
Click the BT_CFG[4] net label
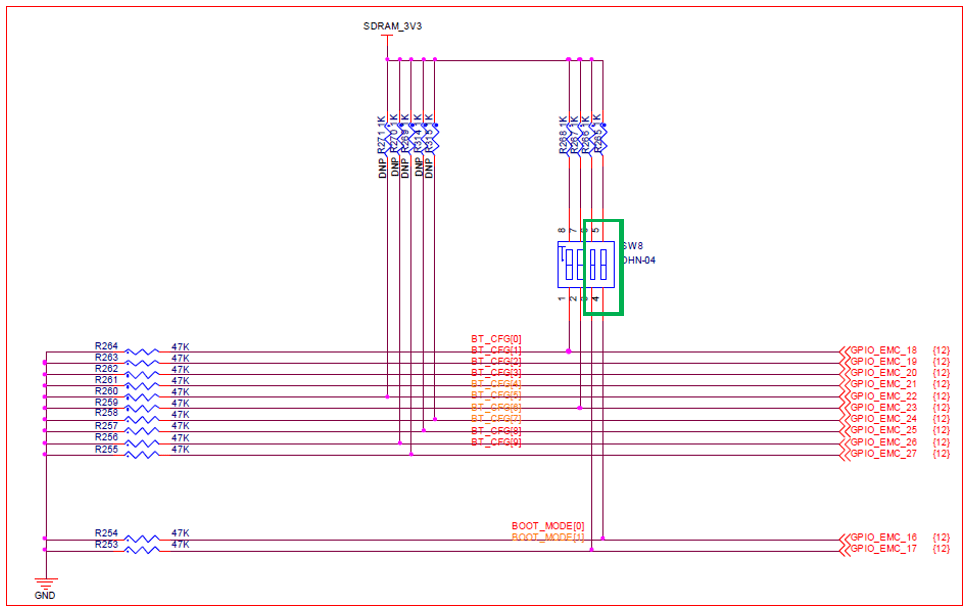tap(496, 384)
